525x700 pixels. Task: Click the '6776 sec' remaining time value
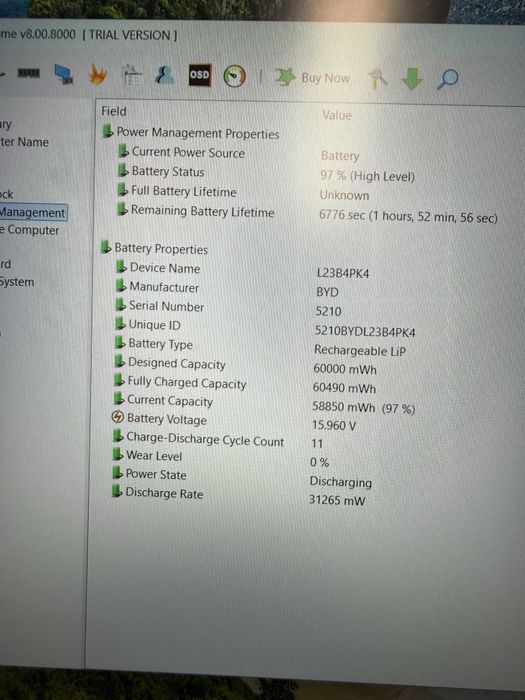coord(408,217)
